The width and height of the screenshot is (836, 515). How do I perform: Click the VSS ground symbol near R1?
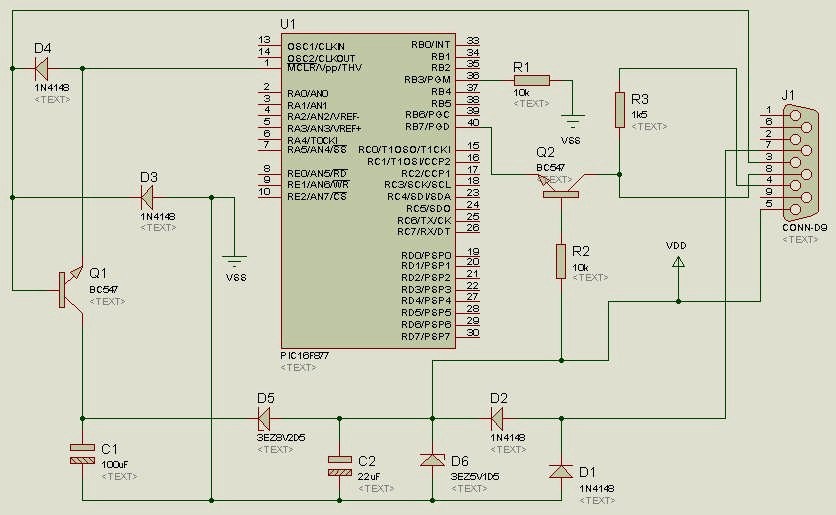pyautogui.click(x=573, y=121)
